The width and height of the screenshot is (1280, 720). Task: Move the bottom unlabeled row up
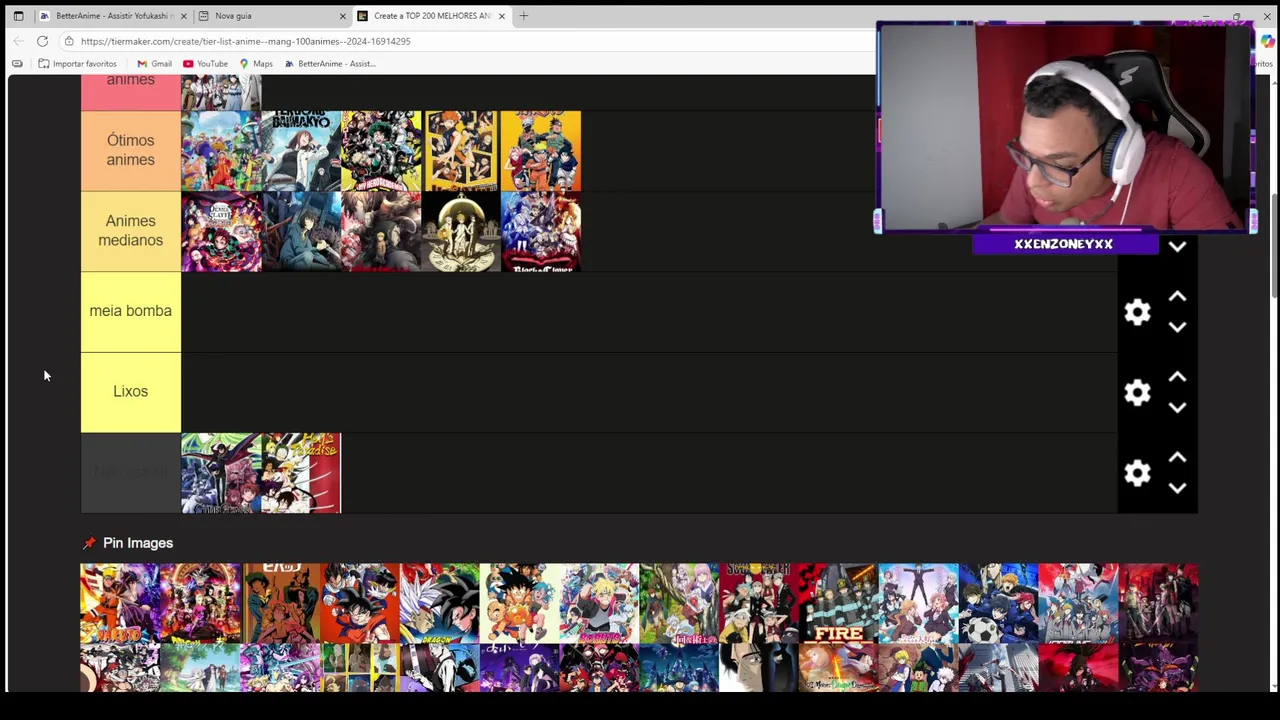(1177, 458)
